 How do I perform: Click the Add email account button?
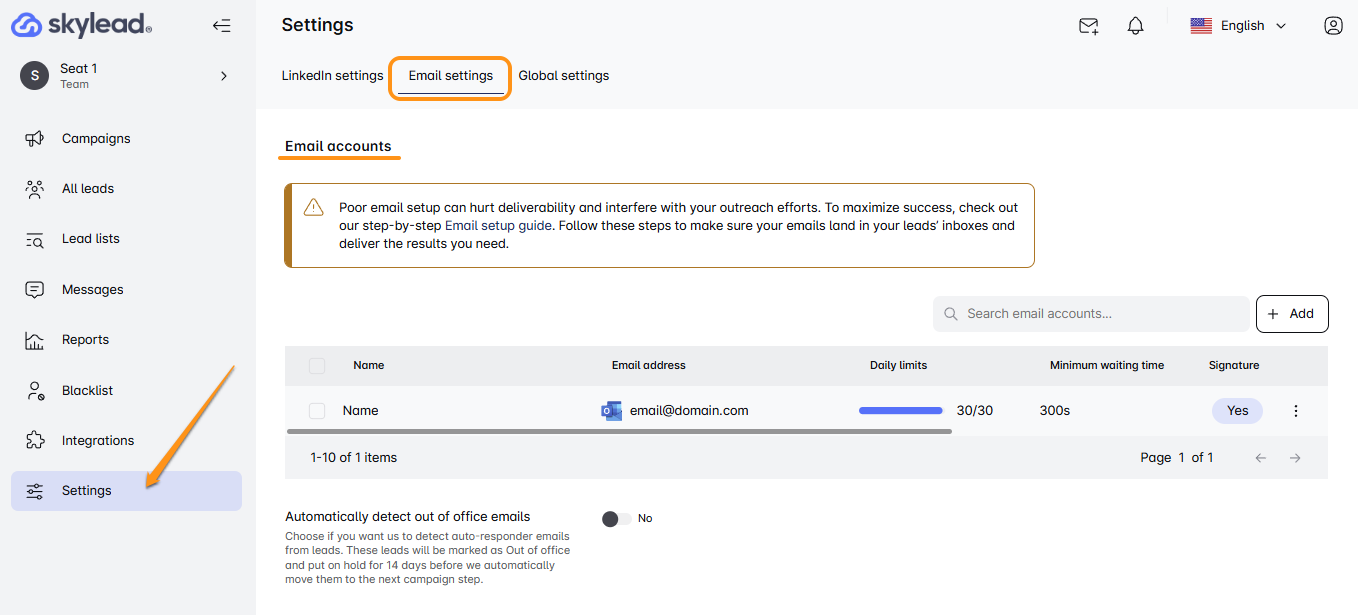1291,314
